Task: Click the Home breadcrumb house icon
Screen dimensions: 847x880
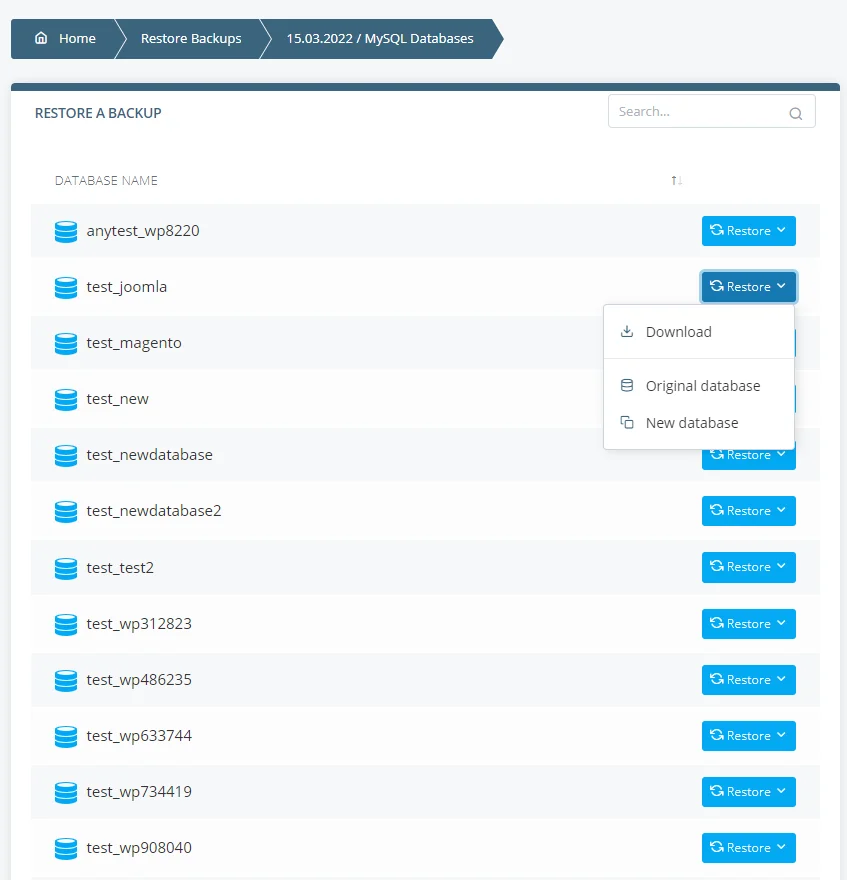Action: [x=40, y=38]
